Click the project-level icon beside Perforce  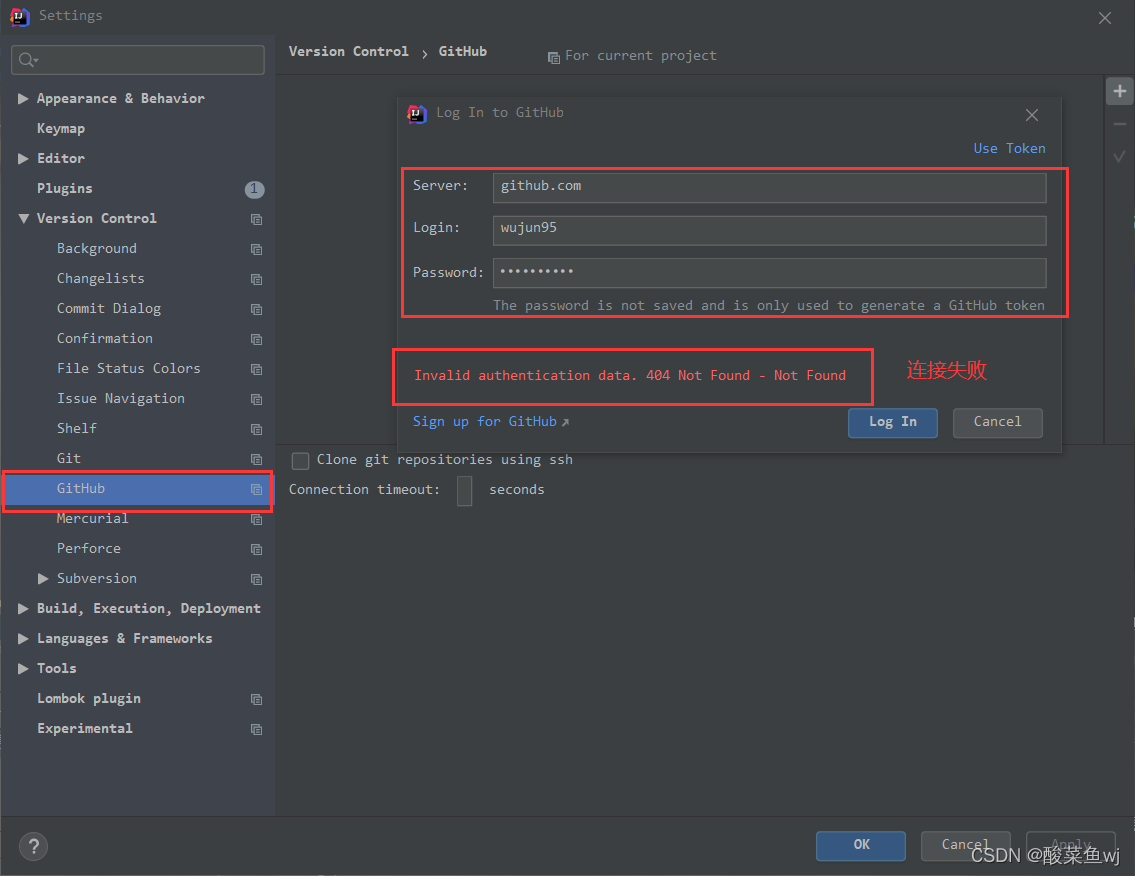click(256, 549)
